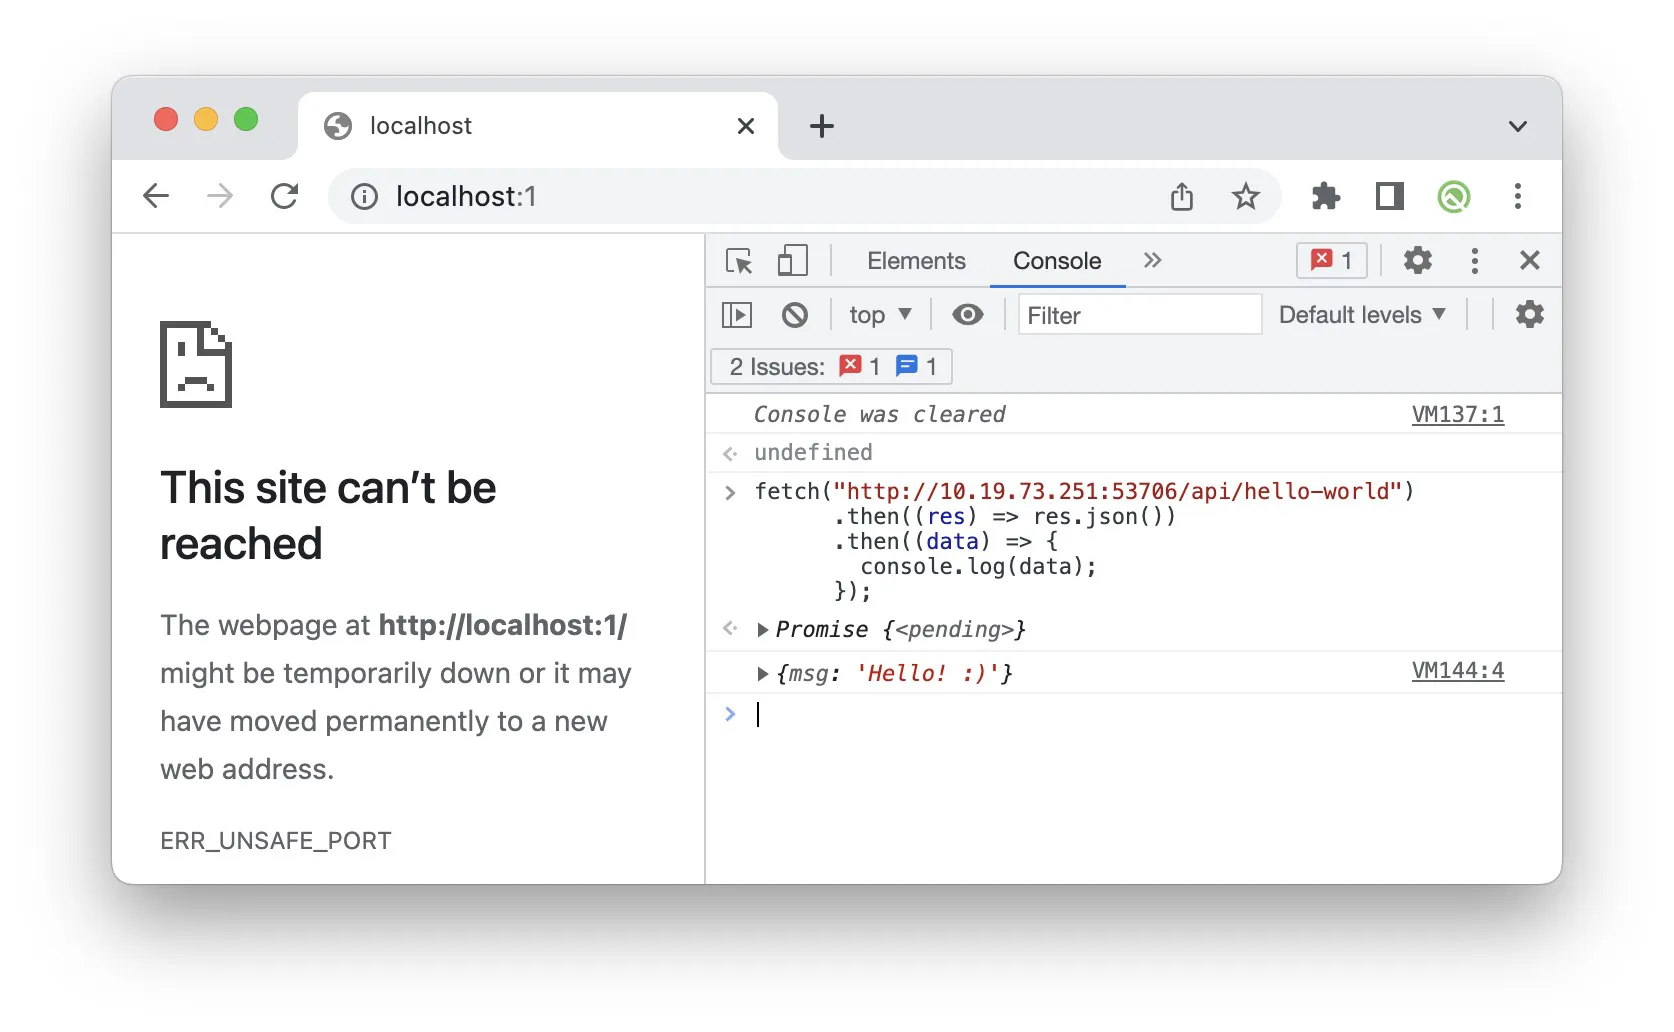Open live expression with the eye icon
The image size is (1674, 1032).
pyautogui.click(x=967, y=315)
